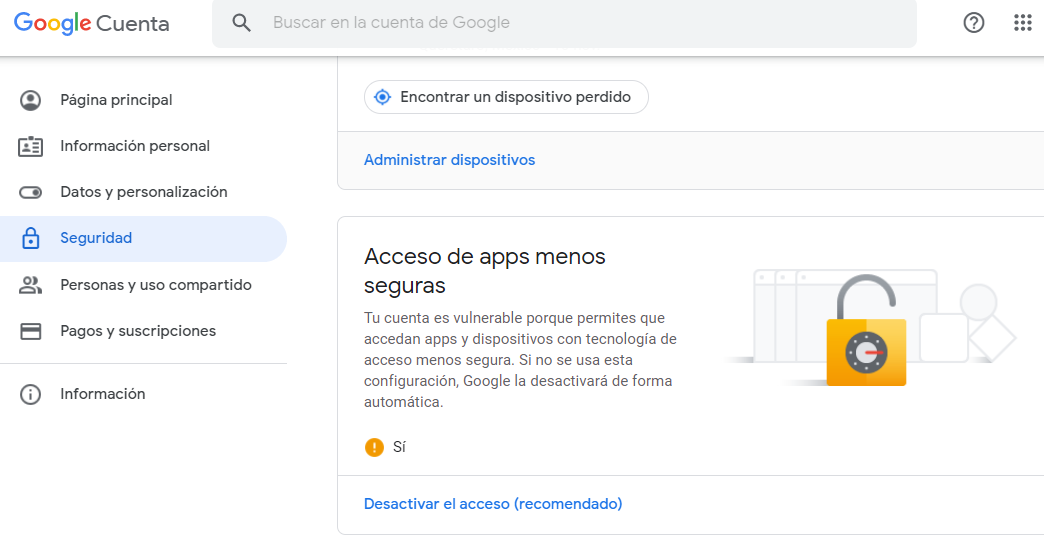This screenshot has width=1044, height=559.
Task: Click the Personas y uso compartido icon
Action: (31, 285)
